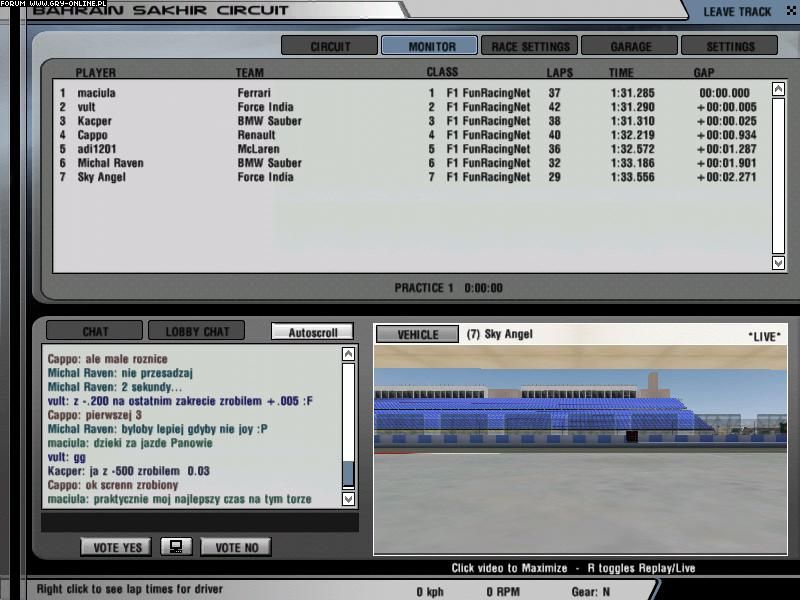Click the *LIVE* indicator
This screenshot has height=600, width=800.
764,336
